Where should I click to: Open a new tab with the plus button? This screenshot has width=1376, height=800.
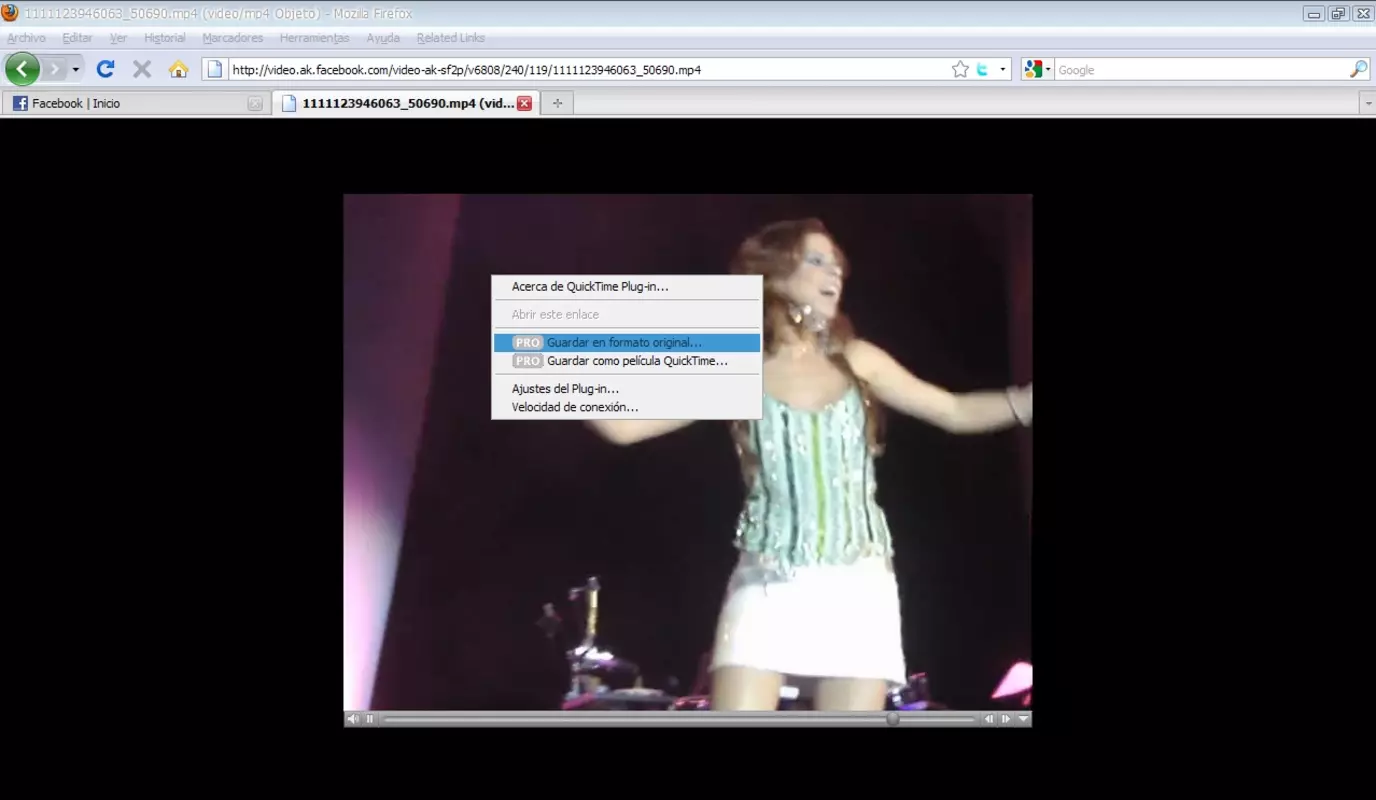[x=558, y=103]
